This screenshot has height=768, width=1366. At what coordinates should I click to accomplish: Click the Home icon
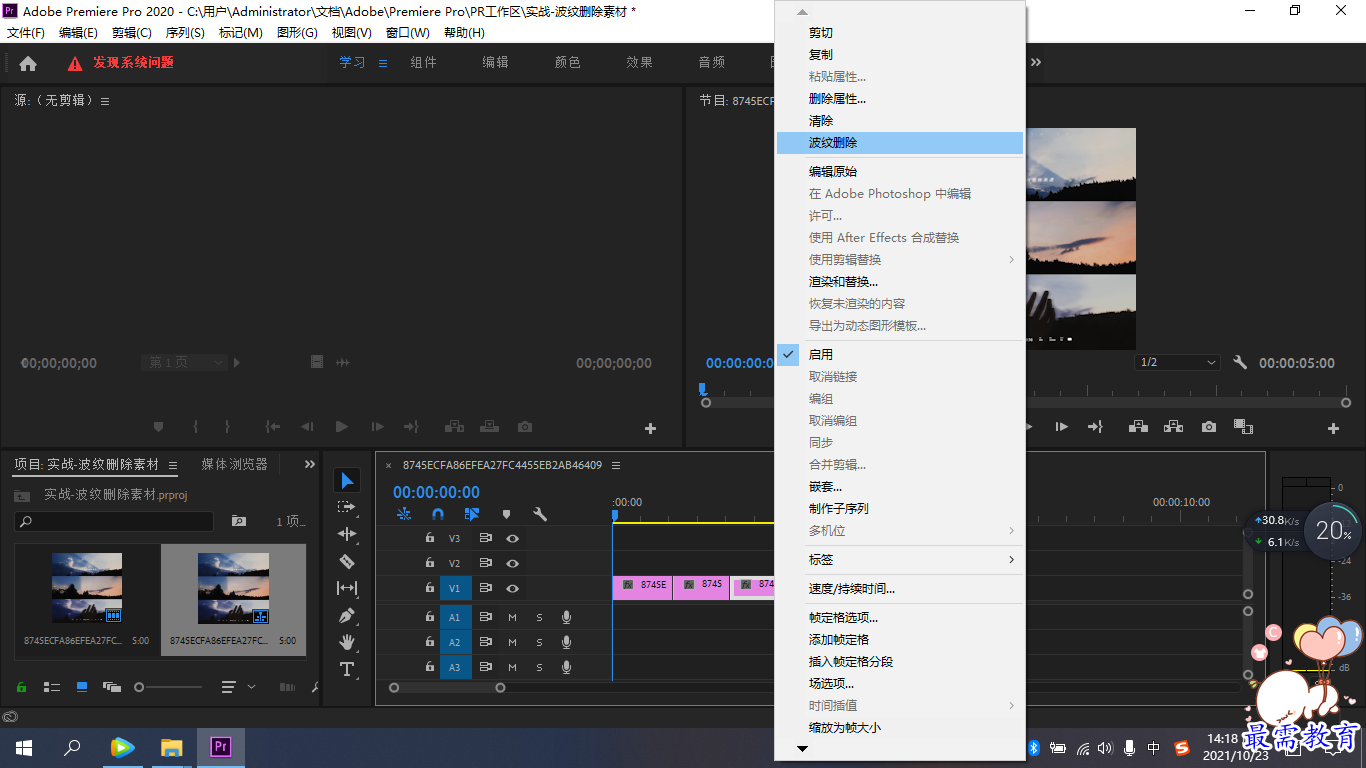(28, 63)
